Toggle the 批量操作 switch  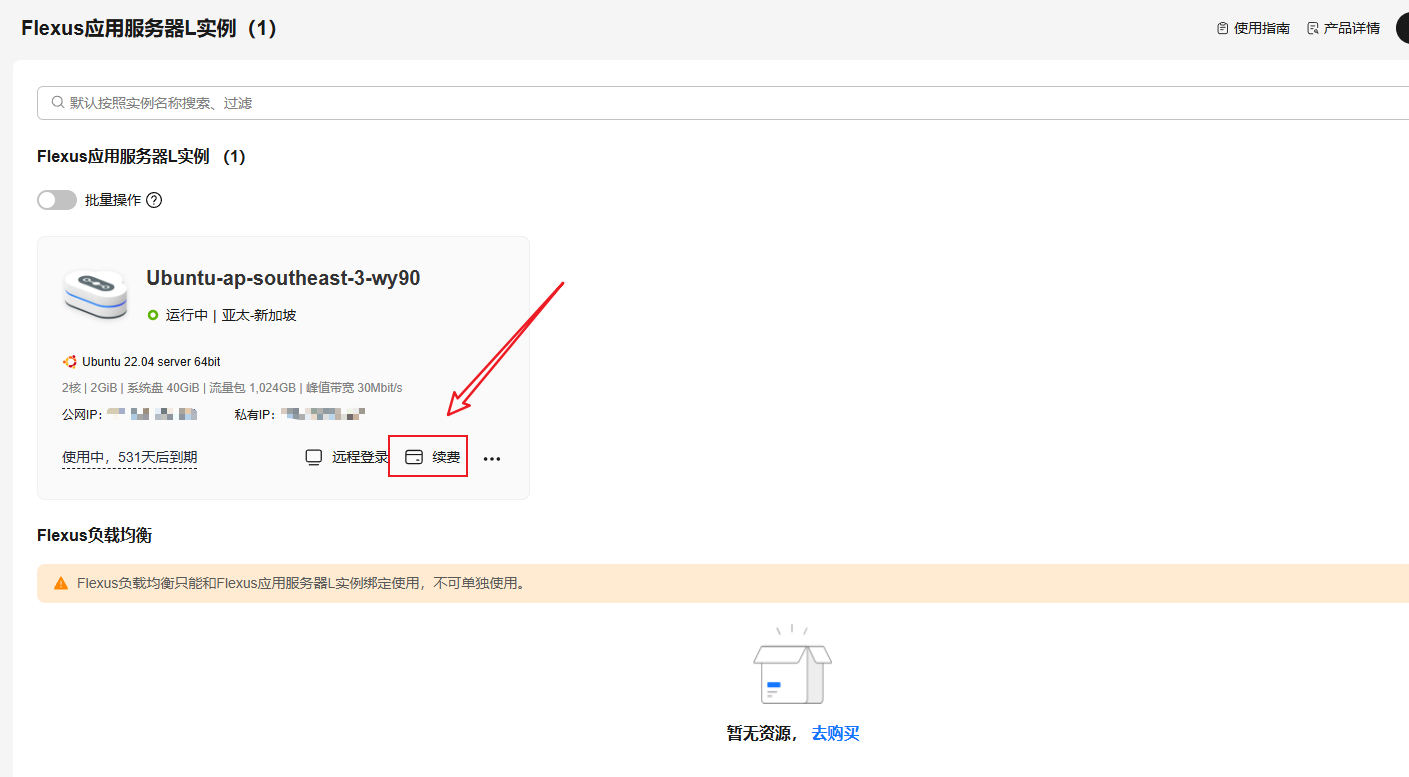pos(57,200)
